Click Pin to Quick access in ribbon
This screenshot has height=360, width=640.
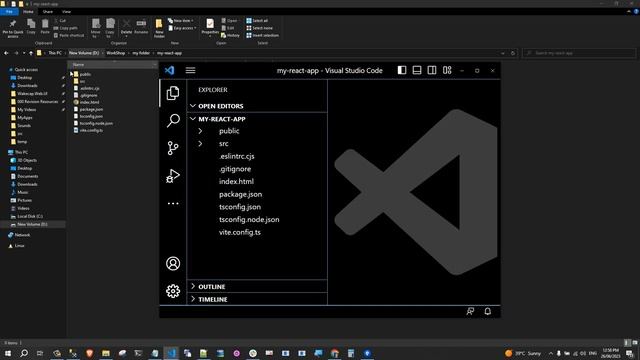pos(13,28)
